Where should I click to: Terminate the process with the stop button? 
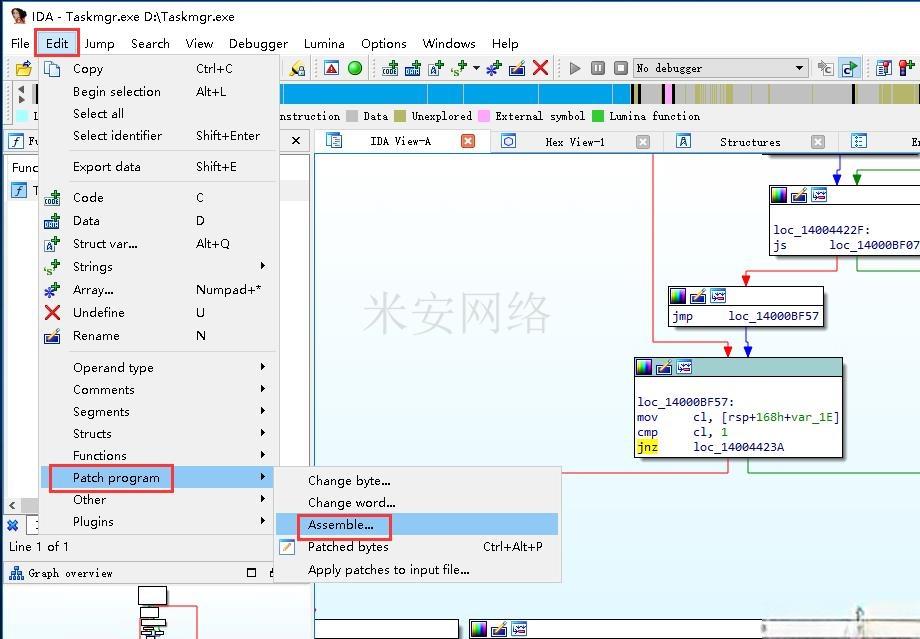click(x=621, y=68)
